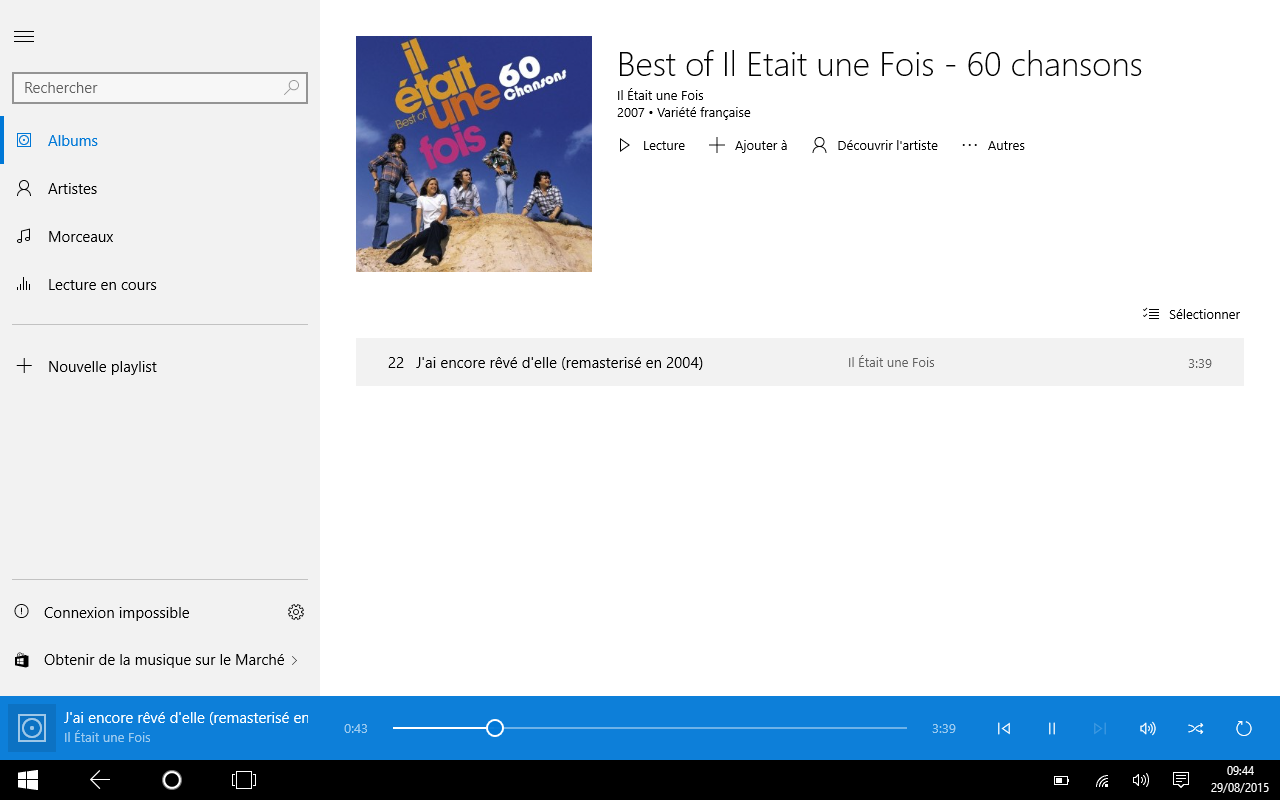Screen dimensions: 1280x800
Task: Focus the Rechercher search field
Action: coord(160,88)
